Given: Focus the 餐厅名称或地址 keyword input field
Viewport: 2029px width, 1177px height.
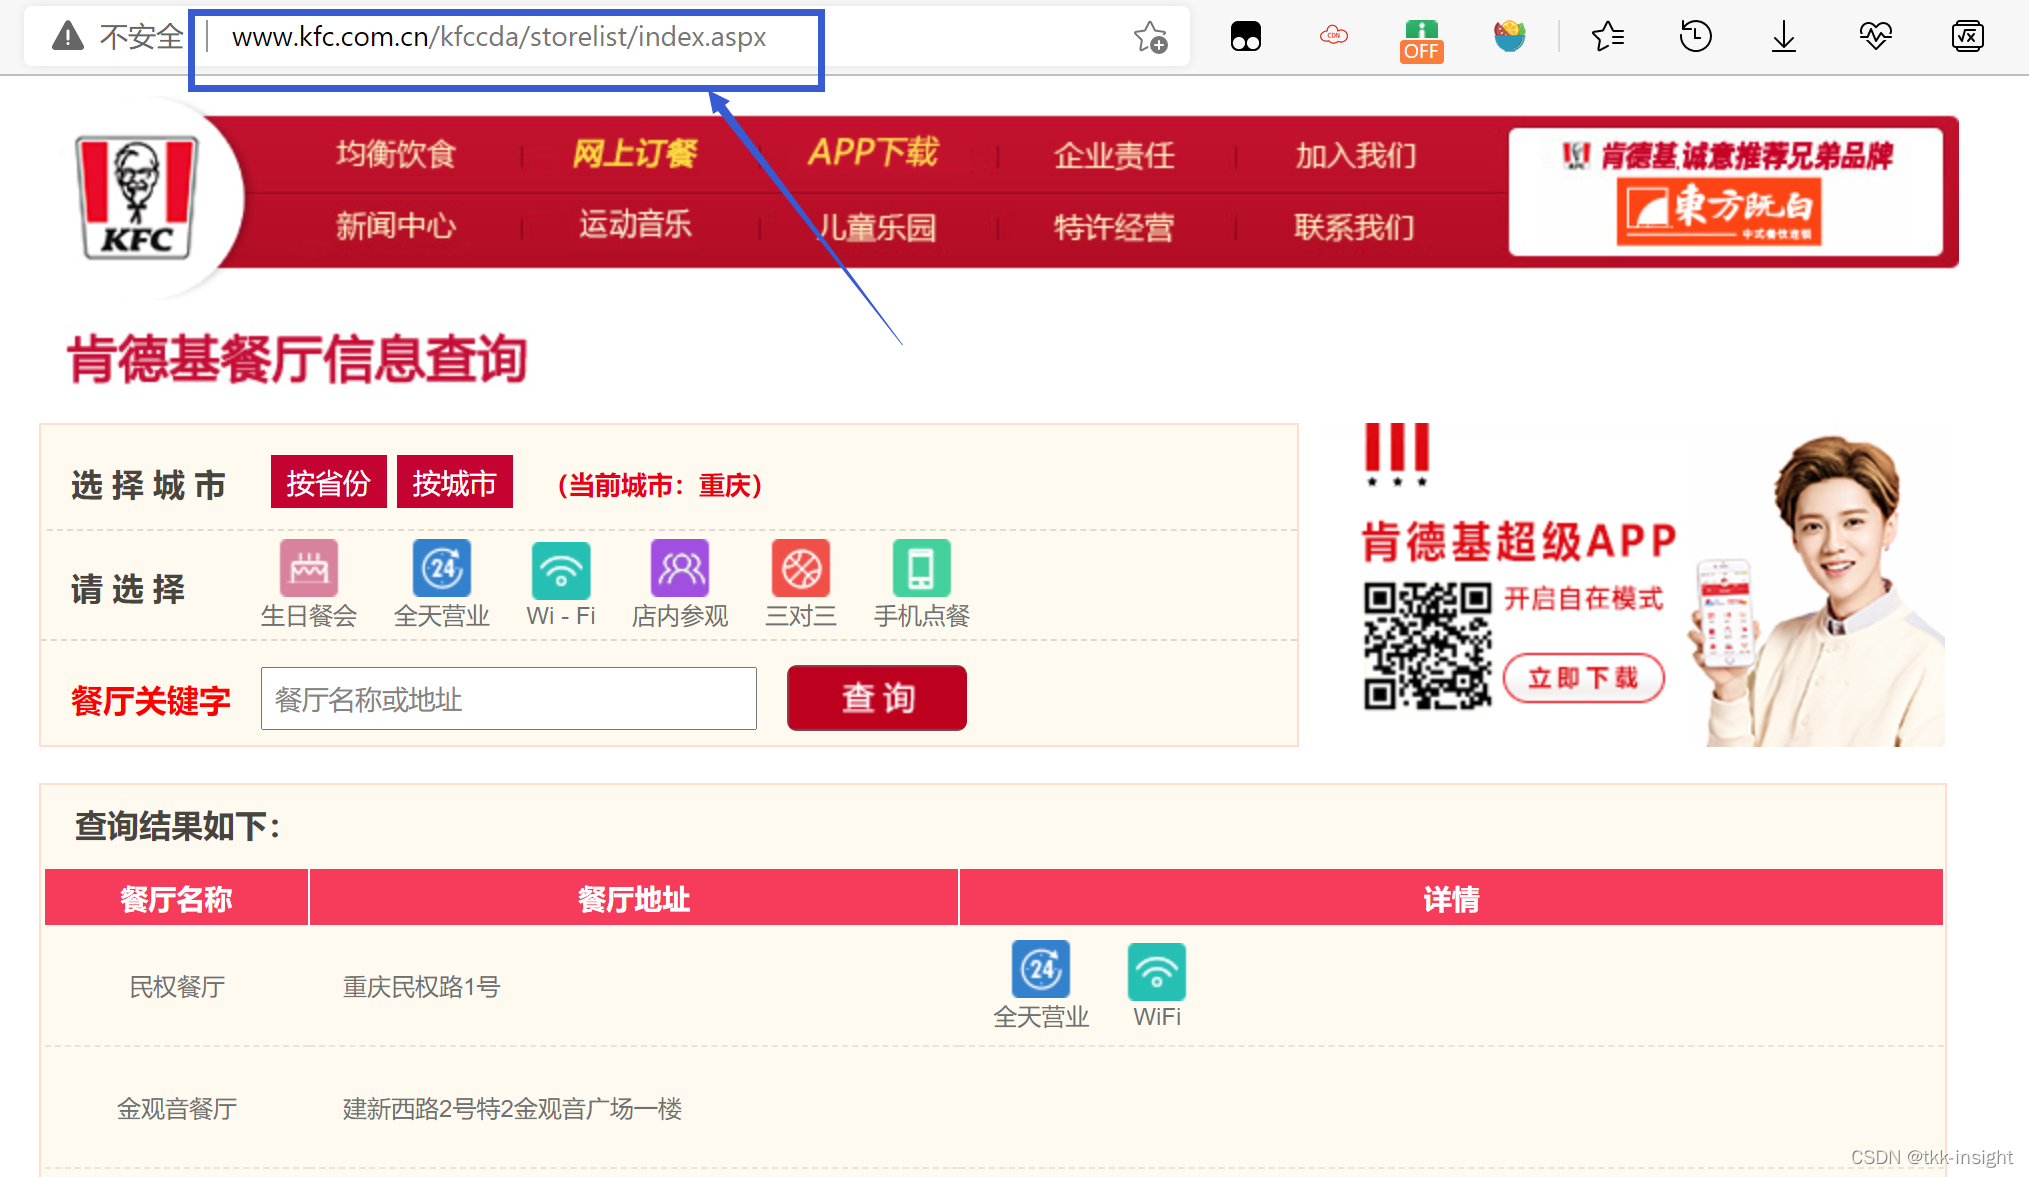Looking at the screenshot, I should point(508,699).
